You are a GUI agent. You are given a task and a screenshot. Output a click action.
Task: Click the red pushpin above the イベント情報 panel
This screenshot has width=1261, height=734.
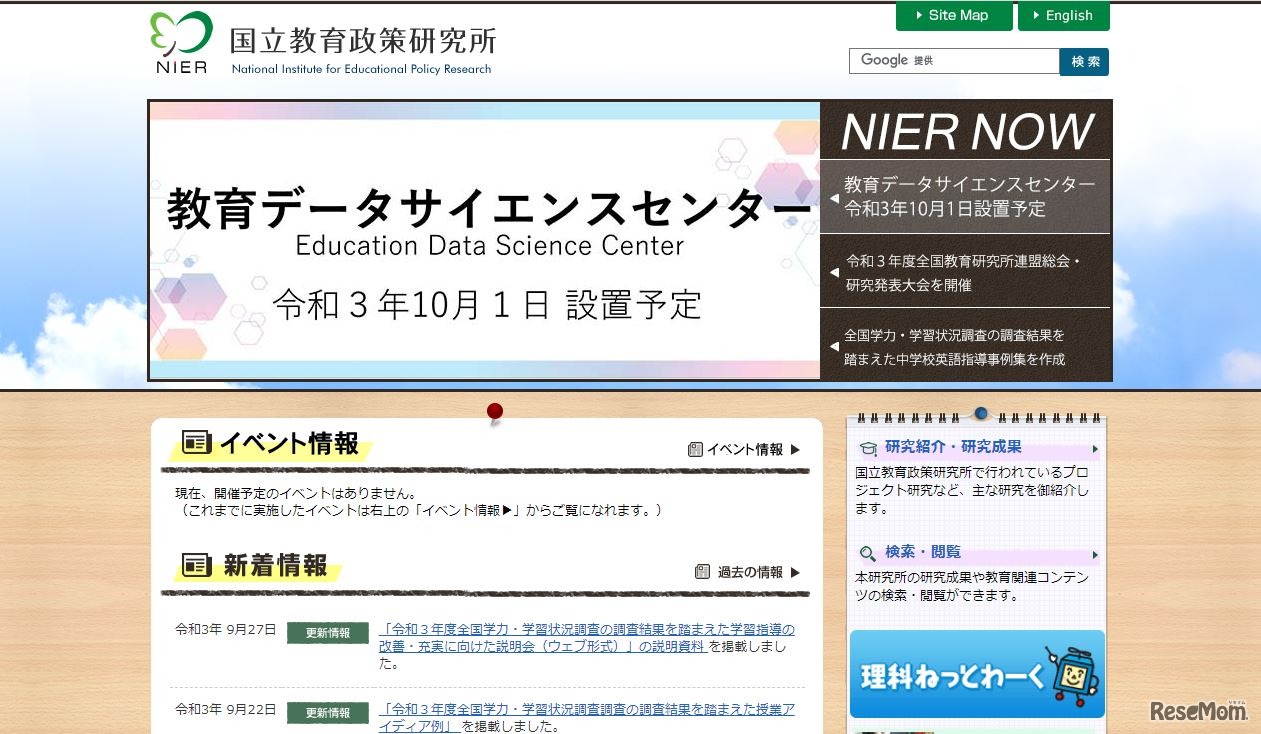tap(494, 410)
